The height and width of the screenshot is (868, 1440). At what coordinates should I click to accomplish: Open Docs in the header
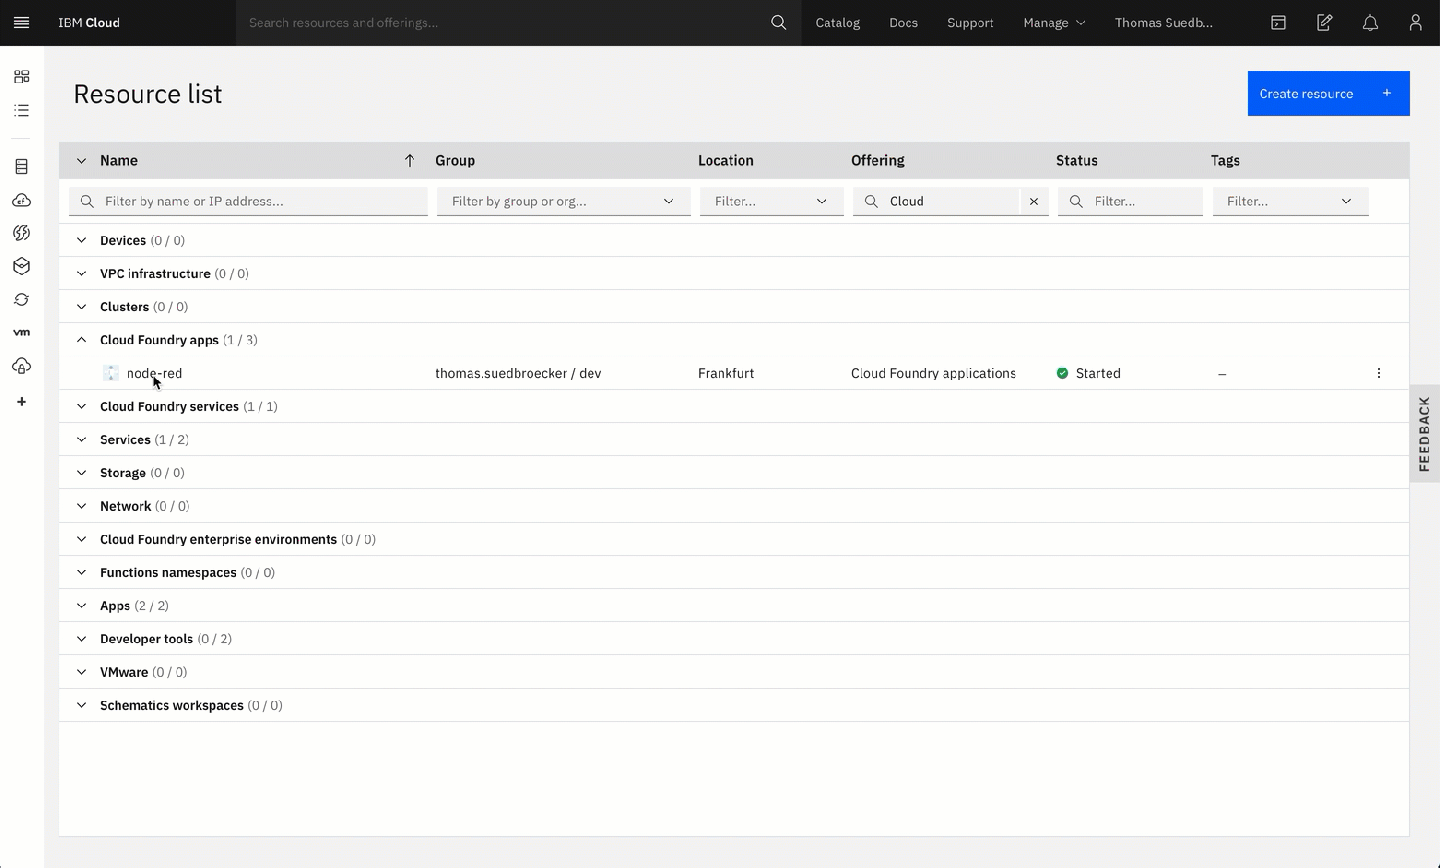click(903, 22)
